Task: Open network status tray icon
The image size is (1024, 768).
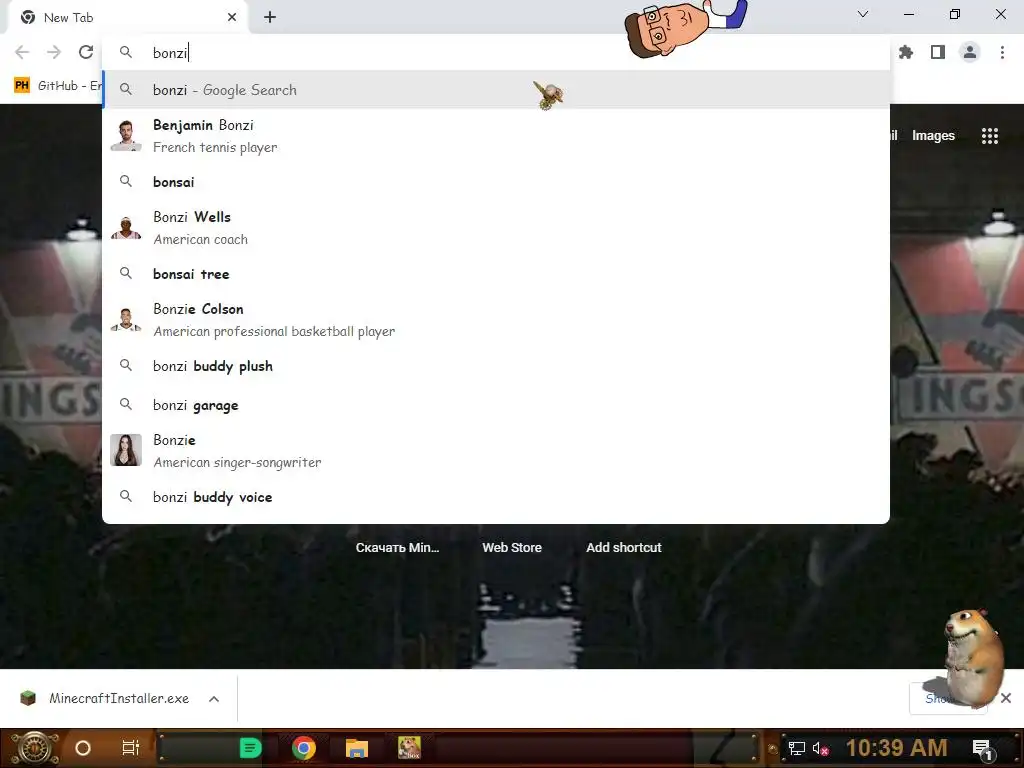Action: pos(797,748)
